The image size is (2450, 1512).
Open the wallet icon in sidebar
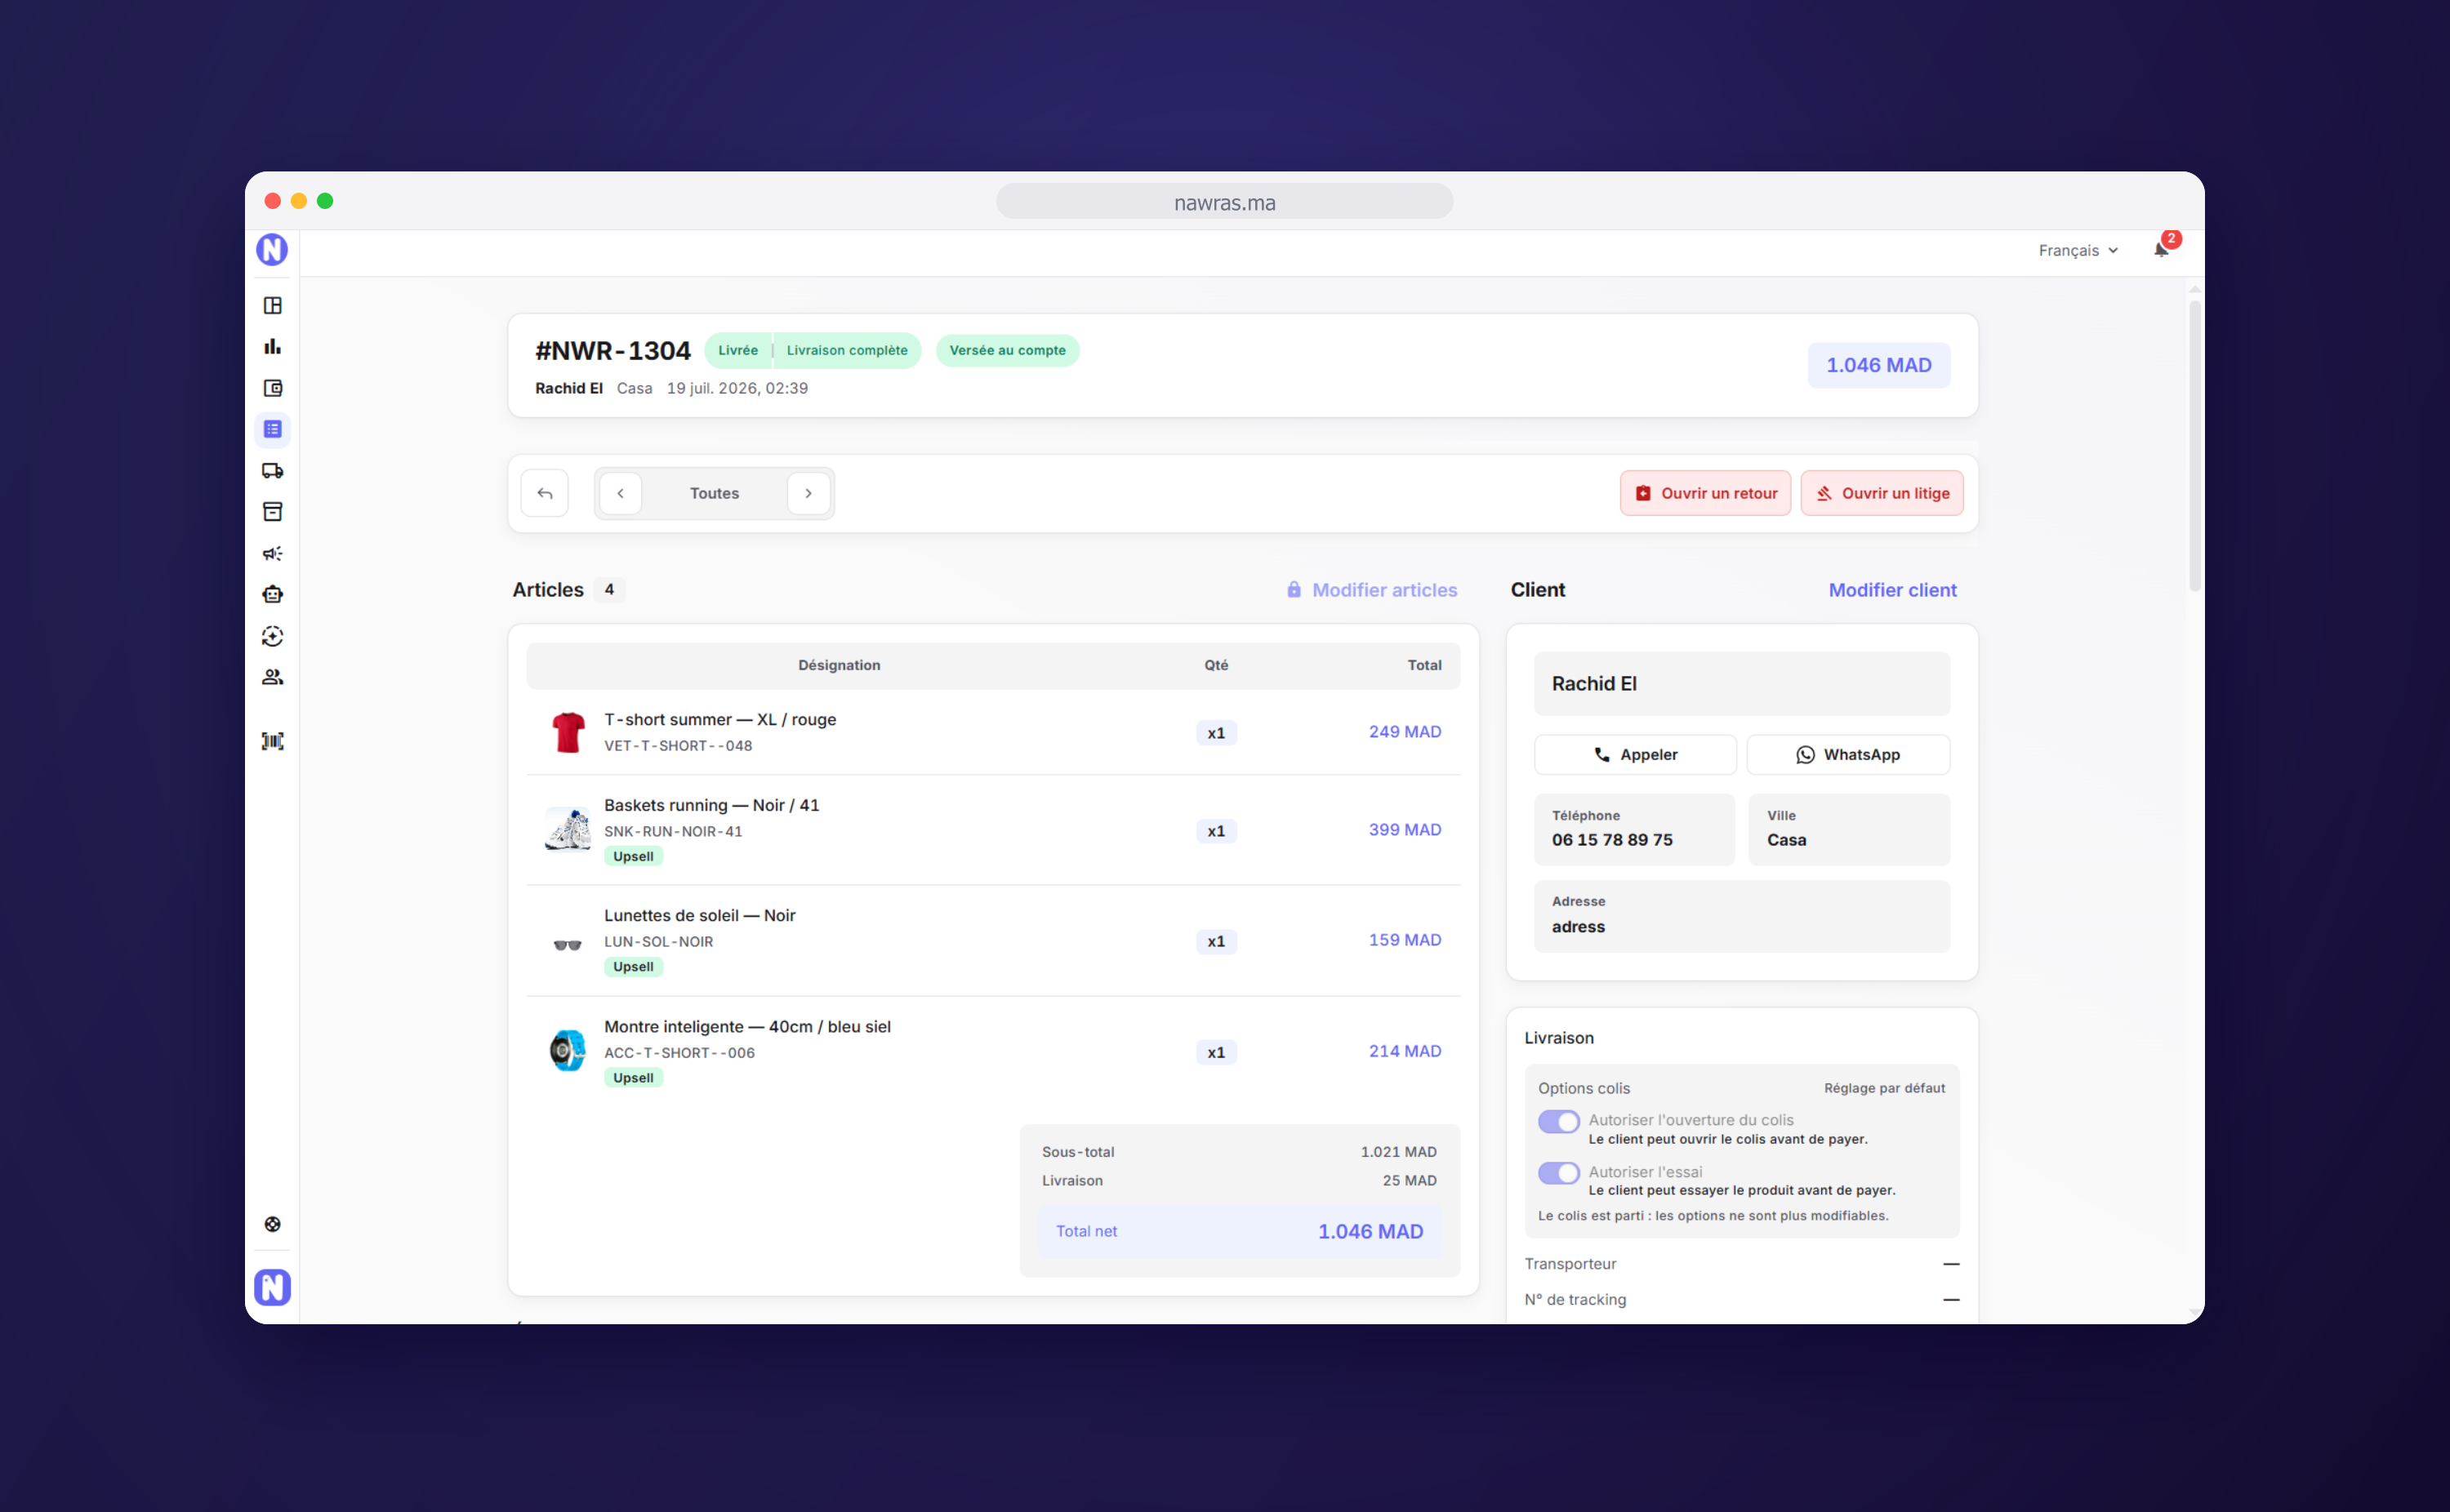click(272, 388)
